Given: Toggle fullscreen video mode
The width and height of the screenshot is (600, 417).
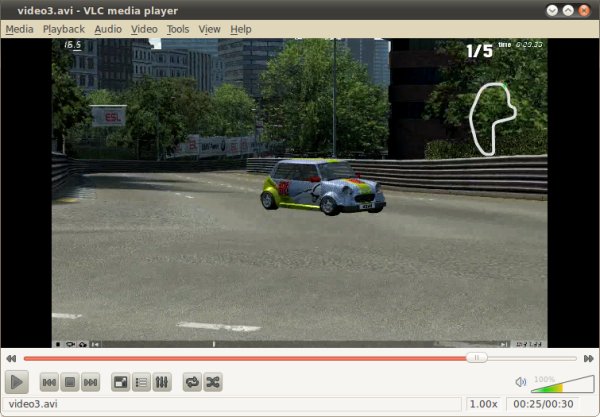Looking at the screenshot, I should tap(121, 382).
